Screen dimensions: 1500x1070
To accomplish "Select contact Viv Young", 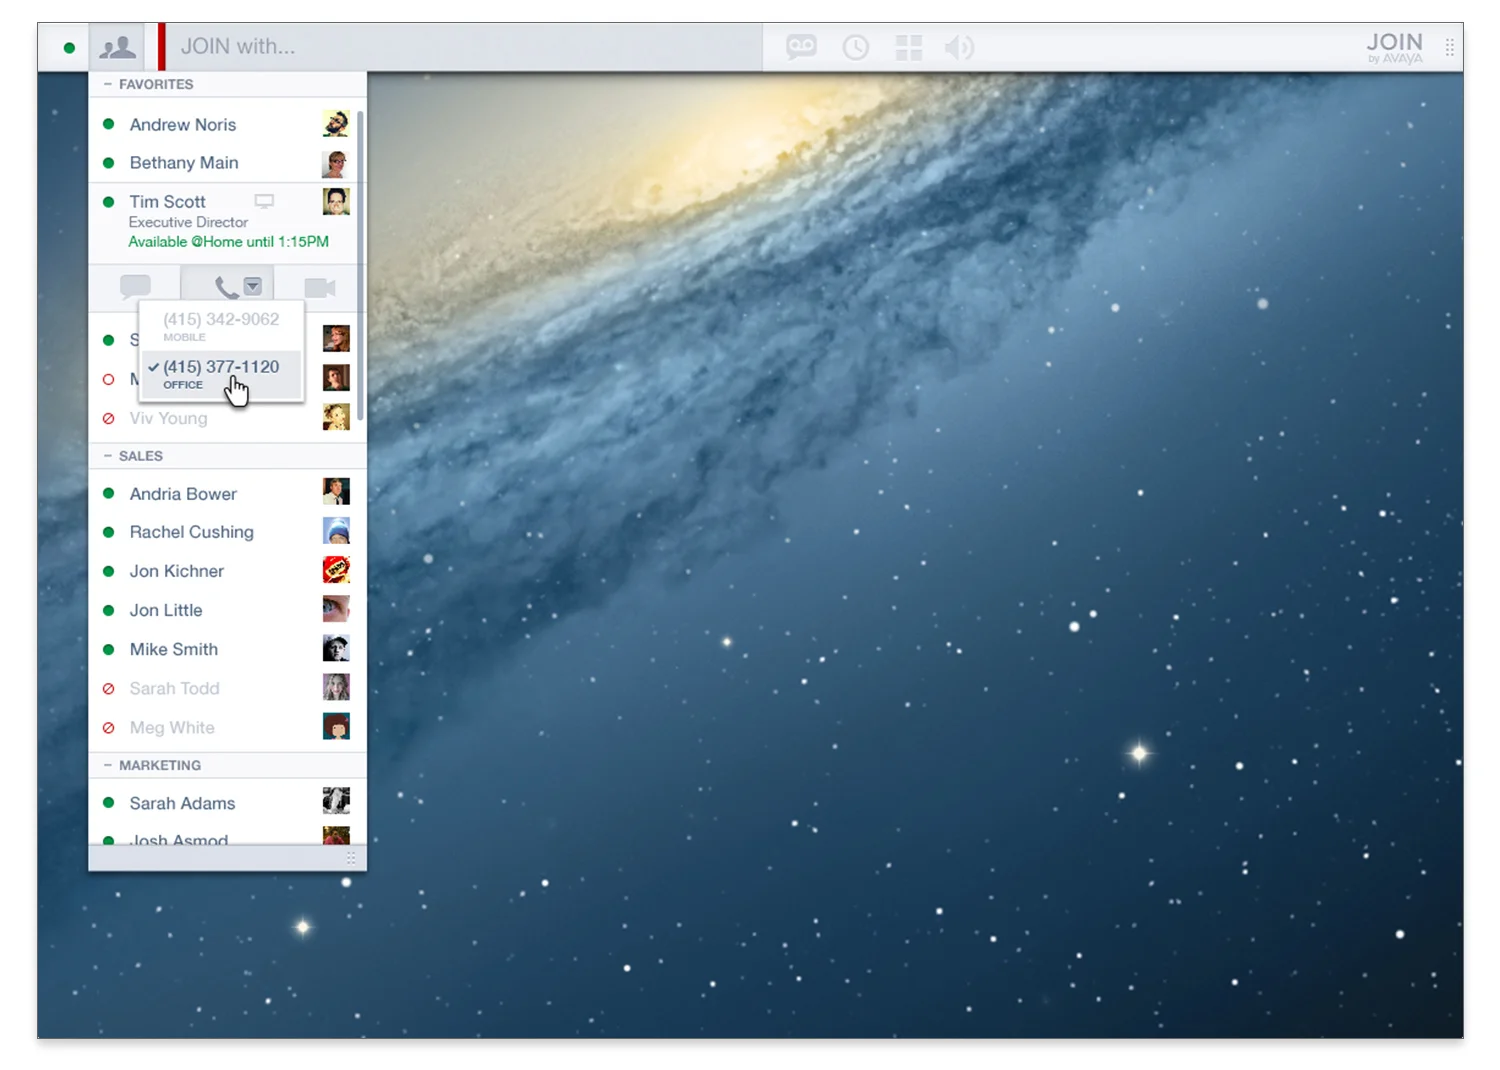I will [168, 419].
